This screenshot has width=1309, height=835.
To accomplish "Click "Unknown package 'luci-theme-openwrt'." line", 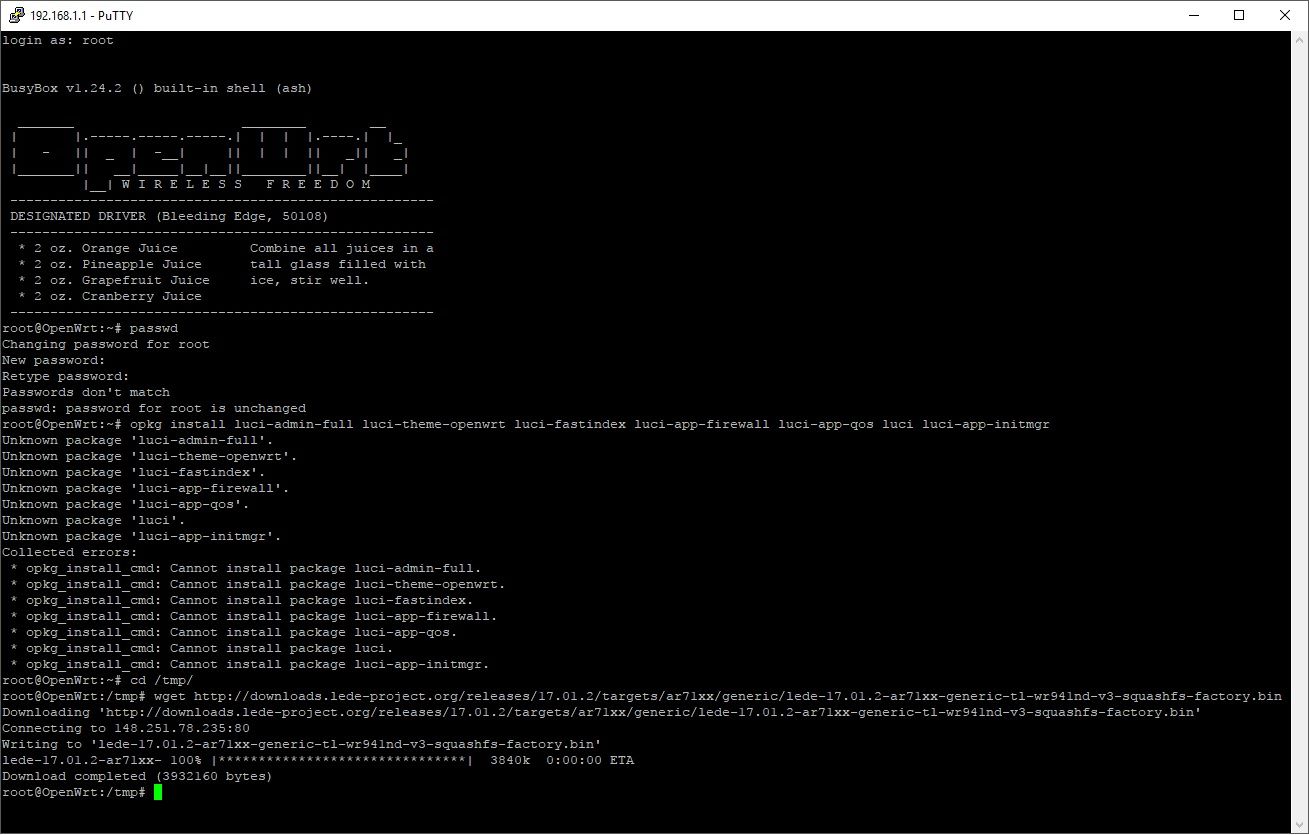I will pos(150,457).
